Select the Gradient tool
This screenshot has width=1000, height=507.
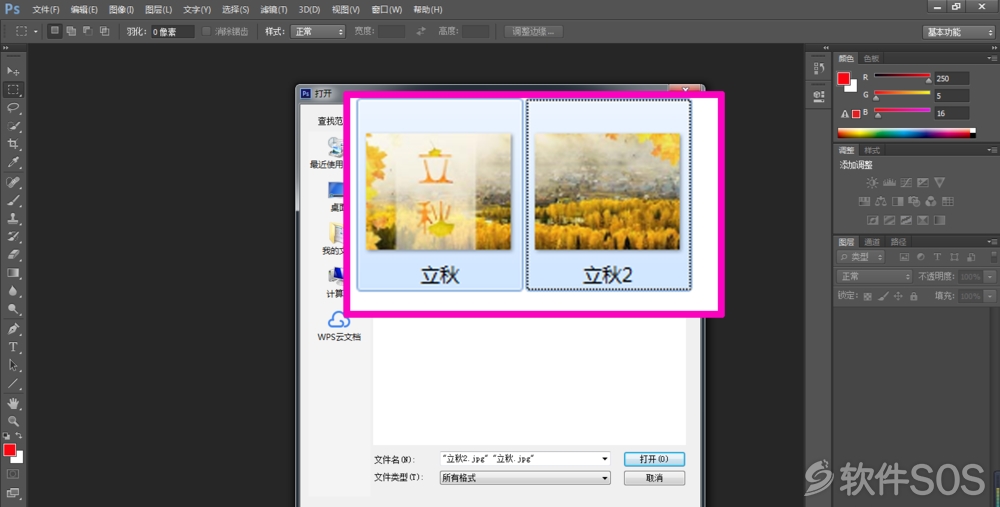click(13, 273)
